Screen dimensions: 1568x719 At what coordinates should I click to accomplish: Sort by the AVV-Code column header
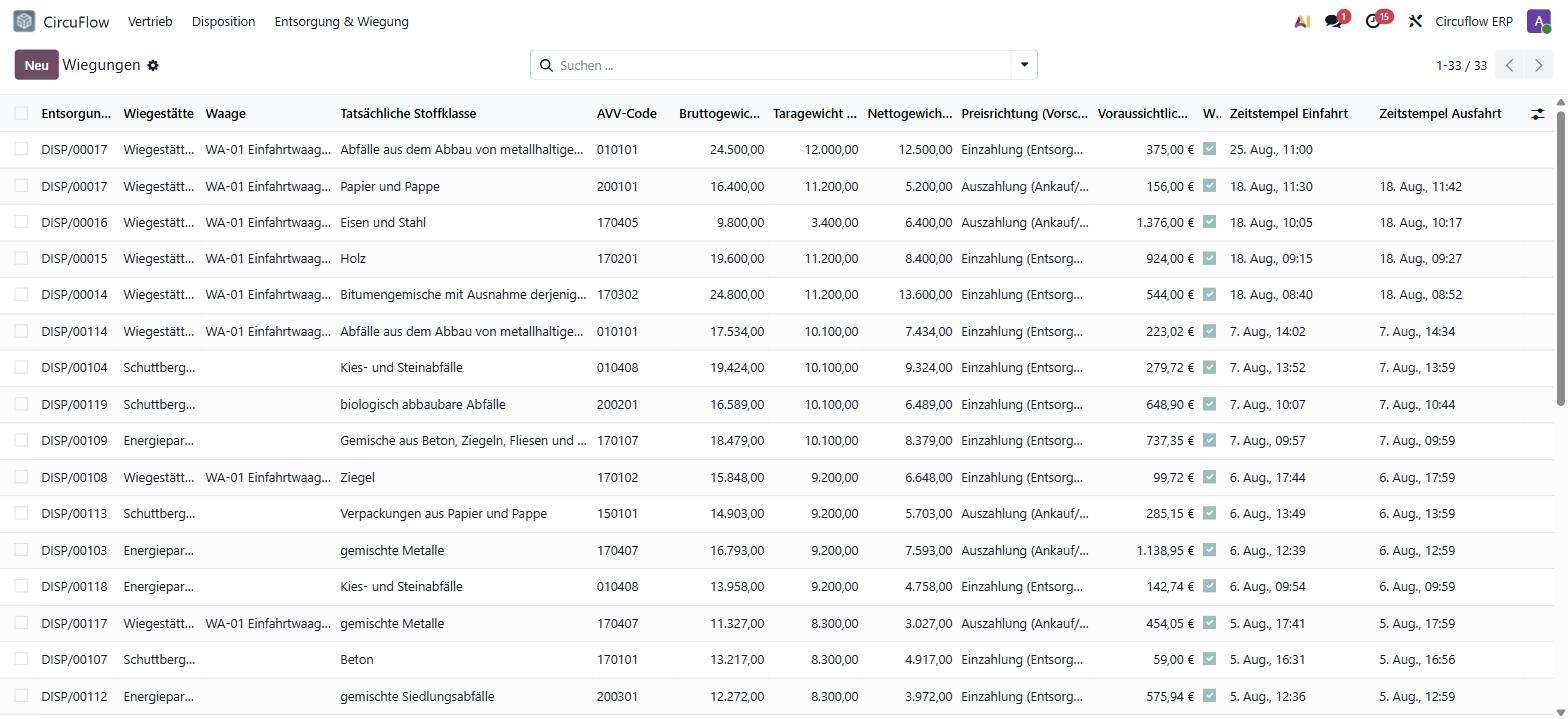click(x=626, y=113)
